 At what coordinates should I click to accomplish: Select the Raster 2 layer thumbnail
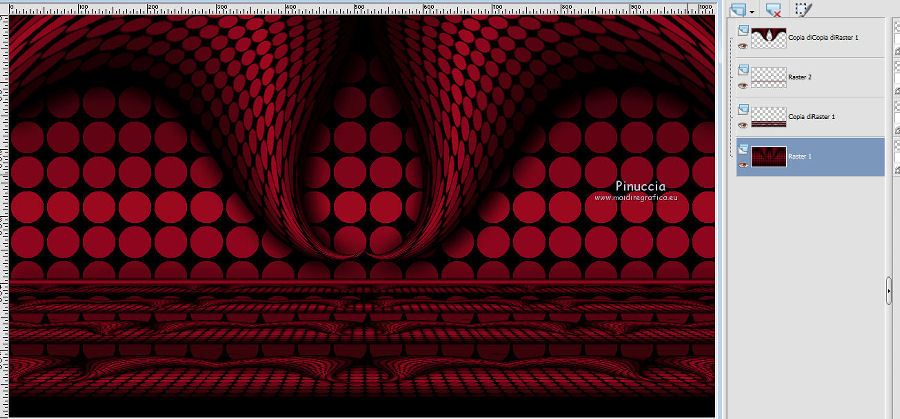769,77
